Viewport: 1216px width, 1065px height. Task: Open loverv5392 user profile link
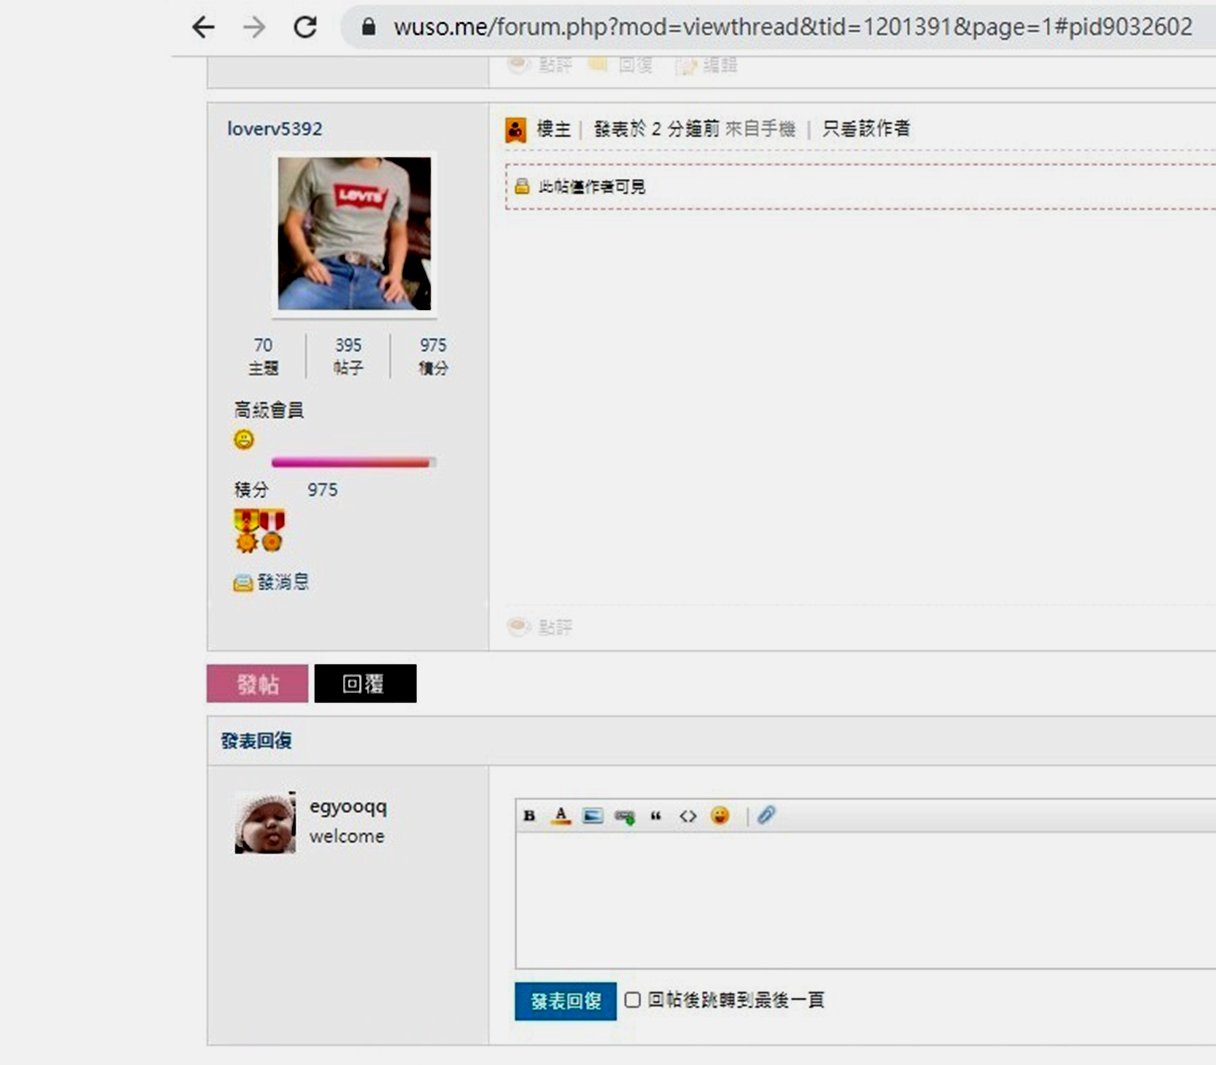click(x=275, y=129)
